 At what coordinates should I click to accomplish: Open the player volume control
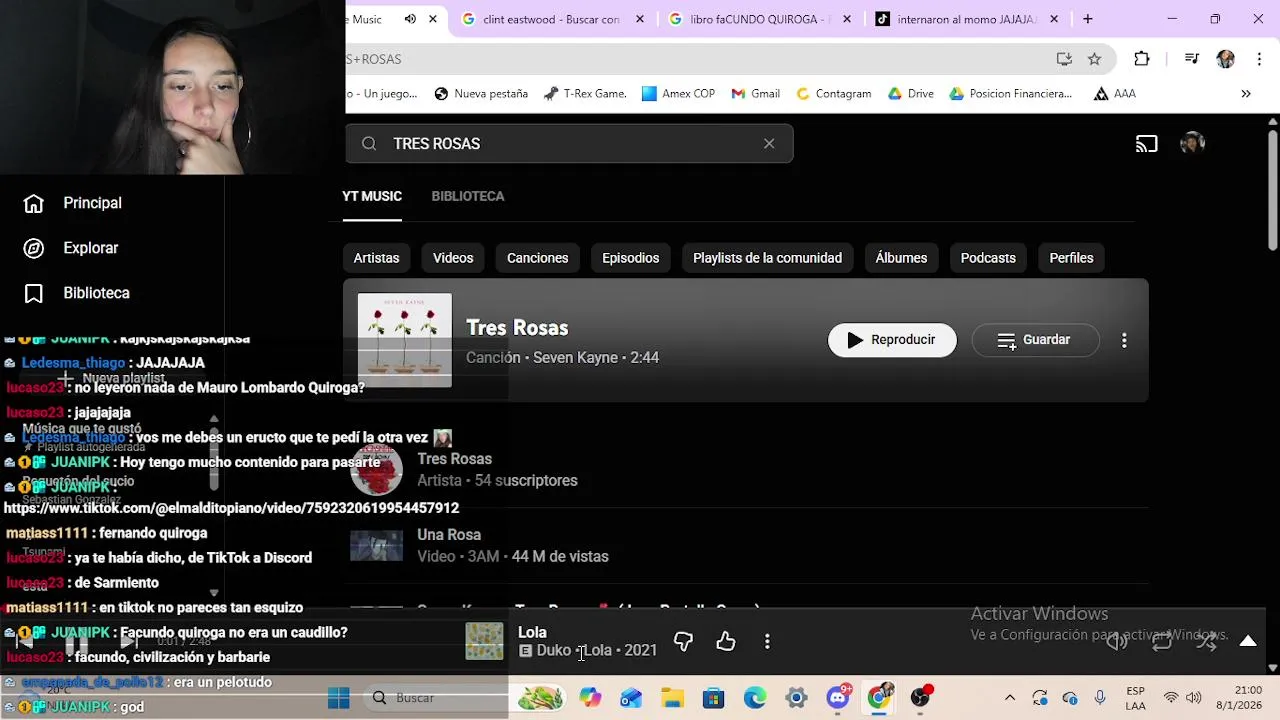1117,642
